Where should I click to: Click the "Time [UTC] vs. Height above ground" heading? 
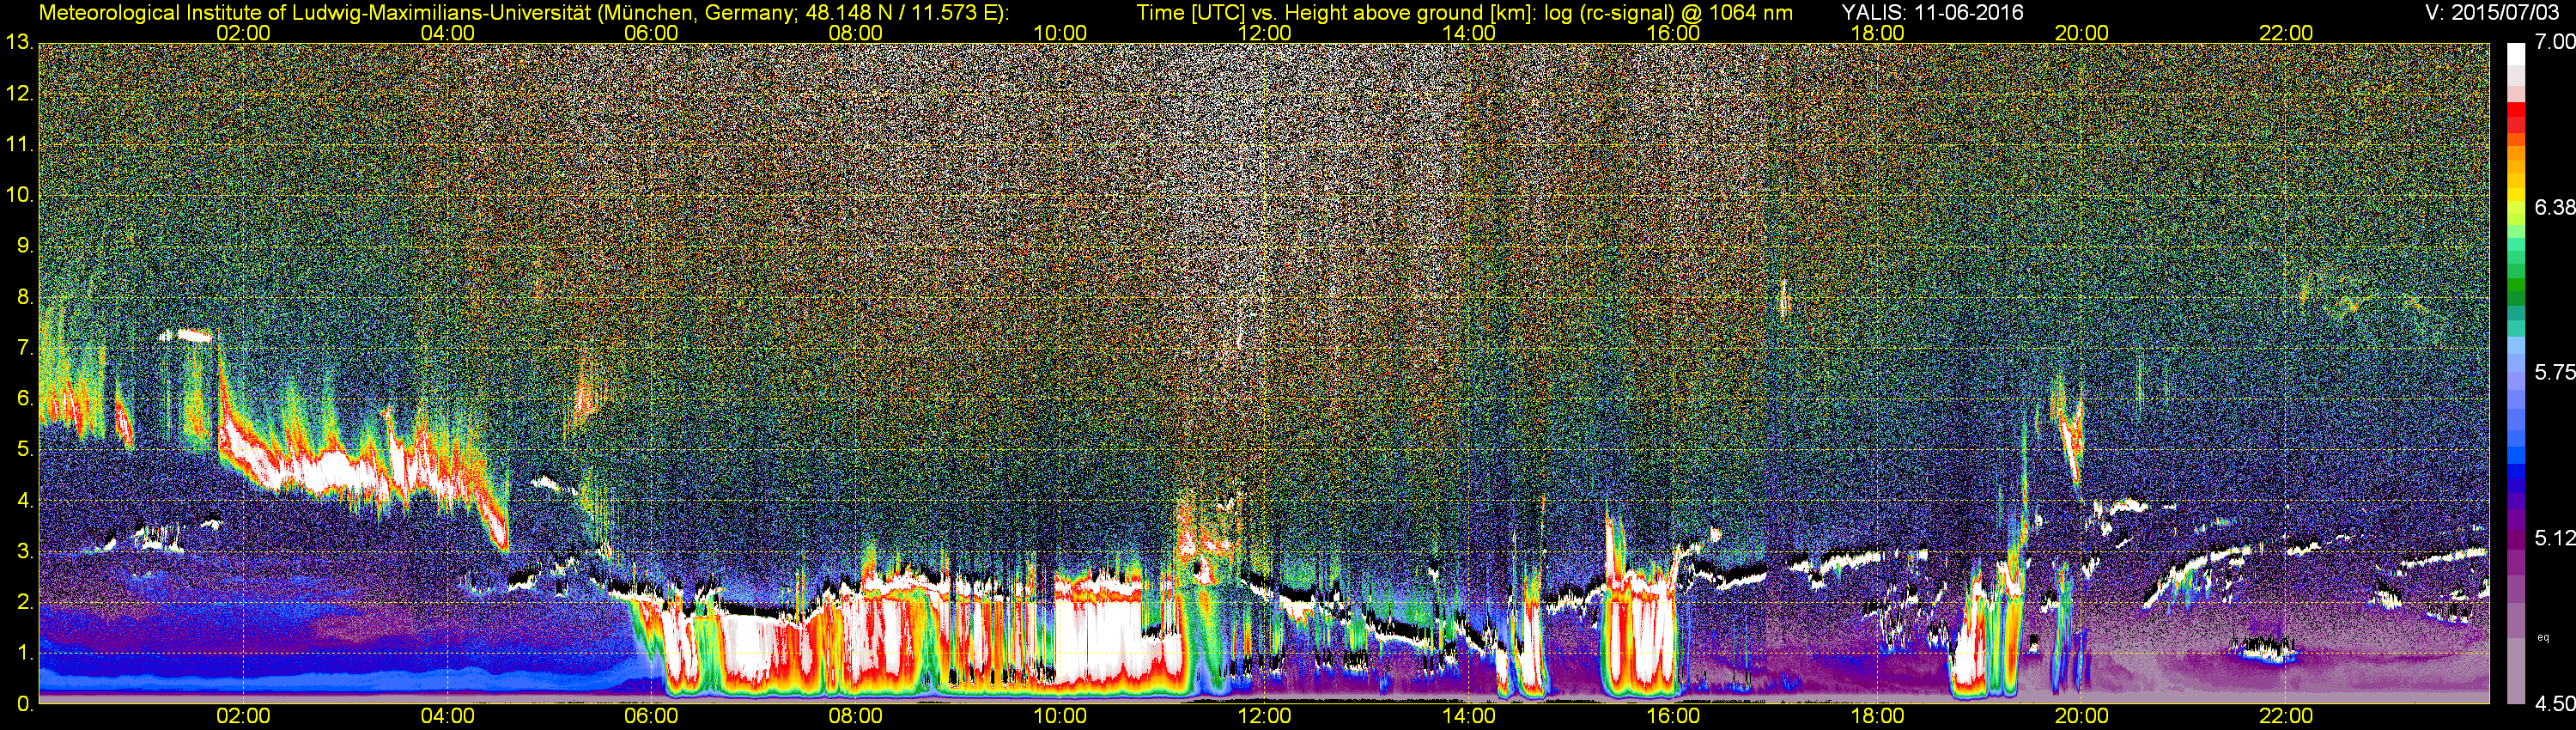click(1464, 13)
